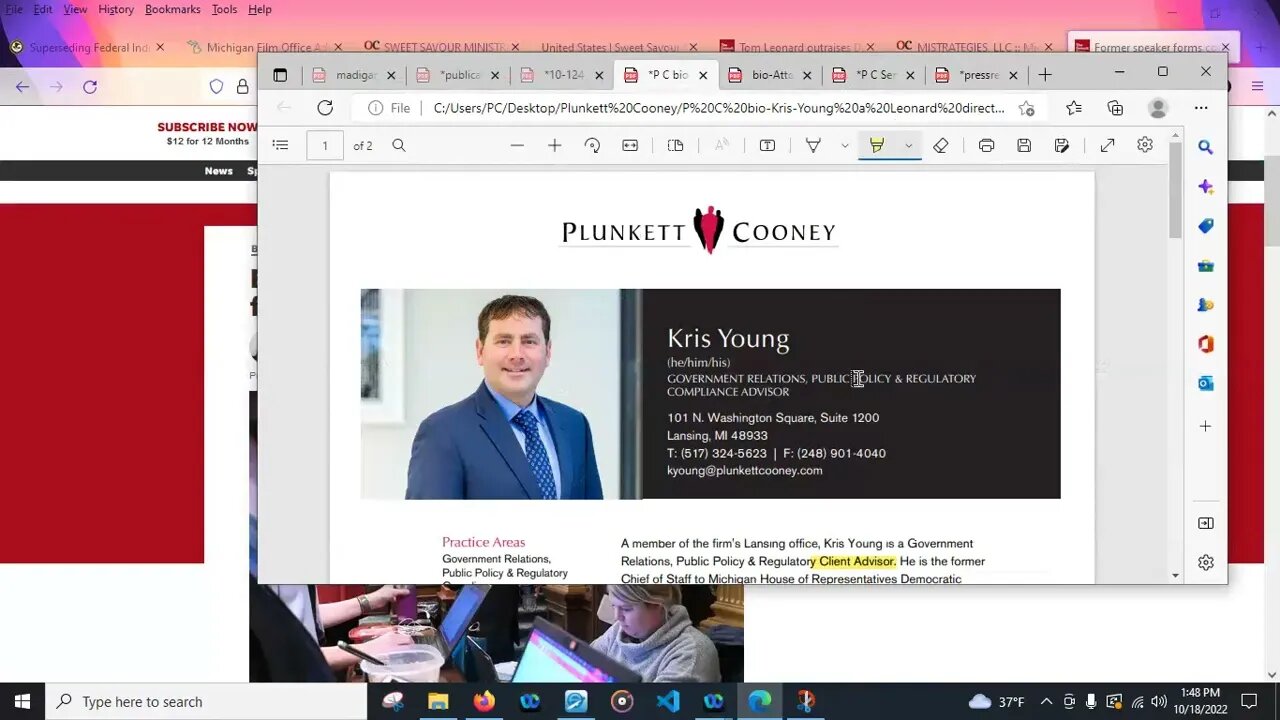Screen dimensions: 1280x720
Task: Add a site to the Edge sidebar
Action: pyautogui.click(x=1206, y=426)
